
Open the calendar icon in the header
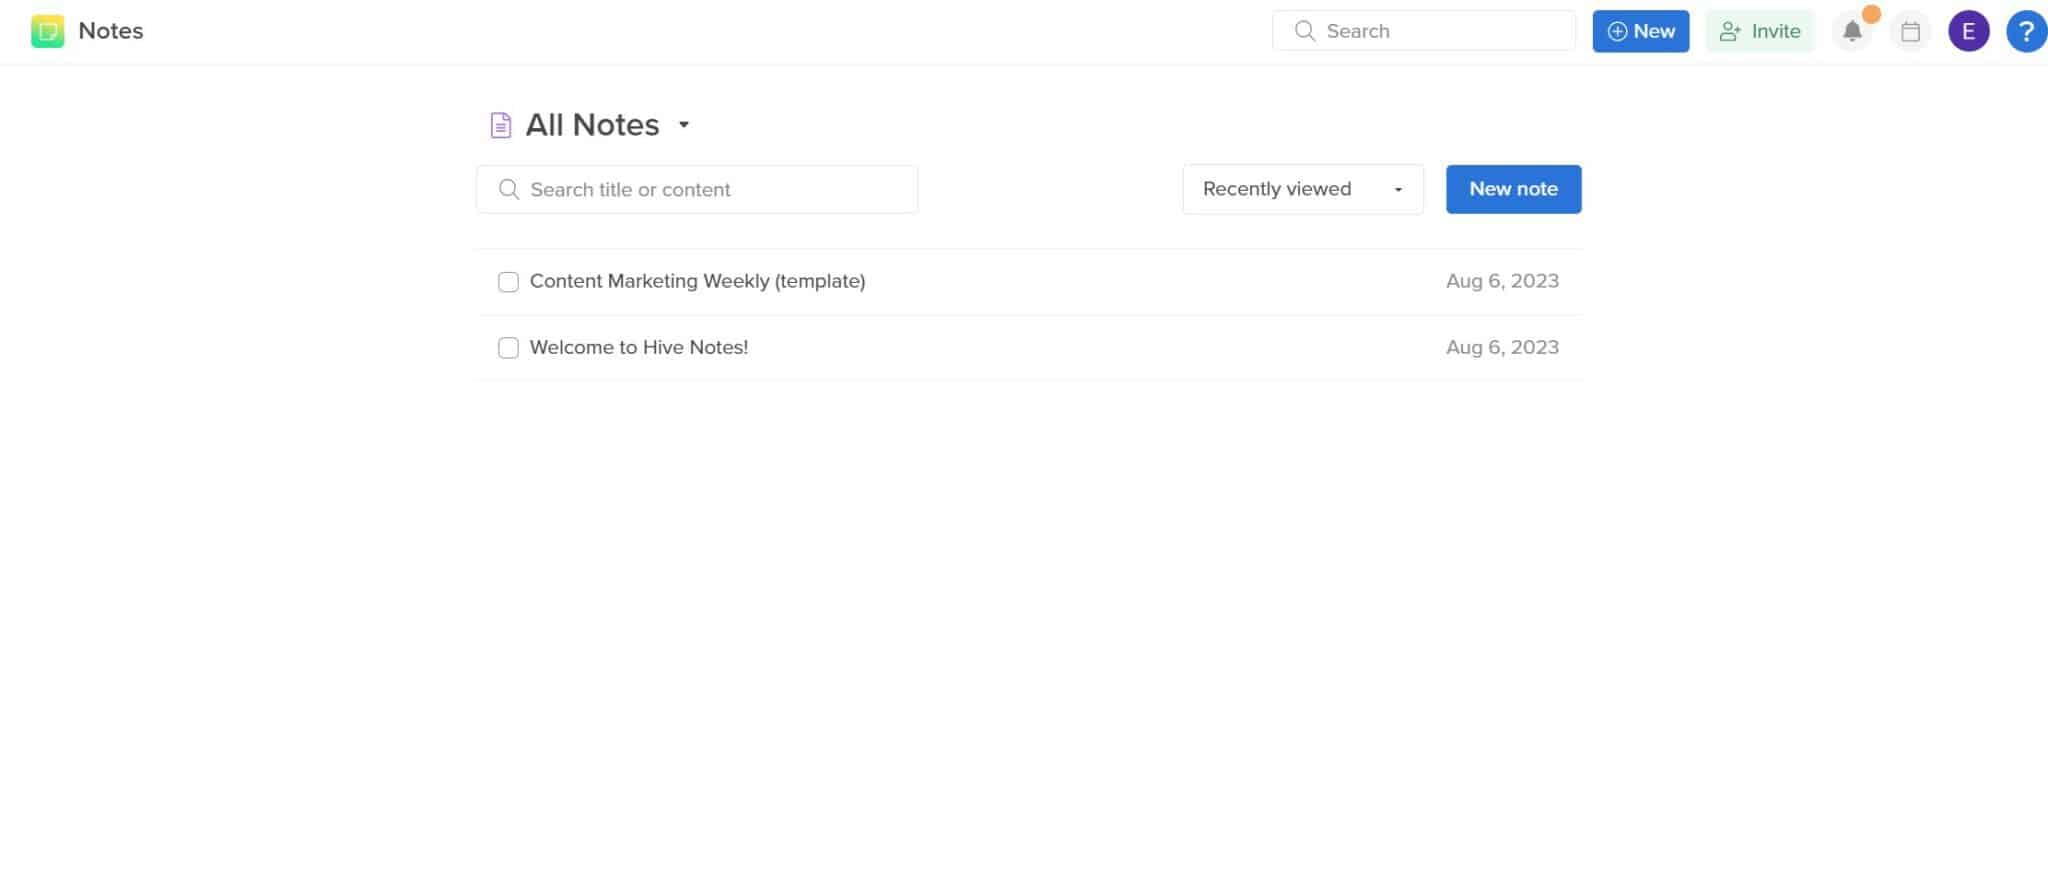[x=1910, y=31]
